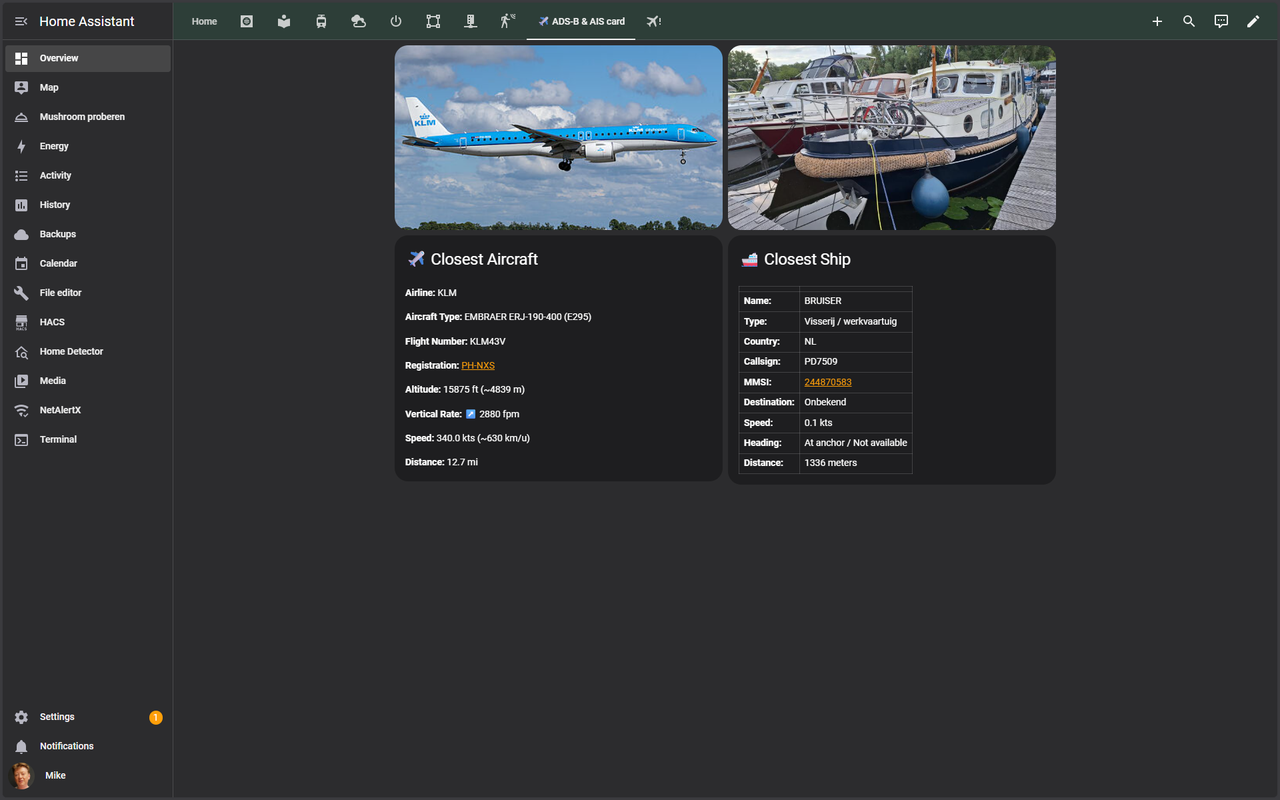Screen dimensions: 1280x800
Task: Open Overview in the sidebar
Action: pyautogui.click(x=88, y=58)
